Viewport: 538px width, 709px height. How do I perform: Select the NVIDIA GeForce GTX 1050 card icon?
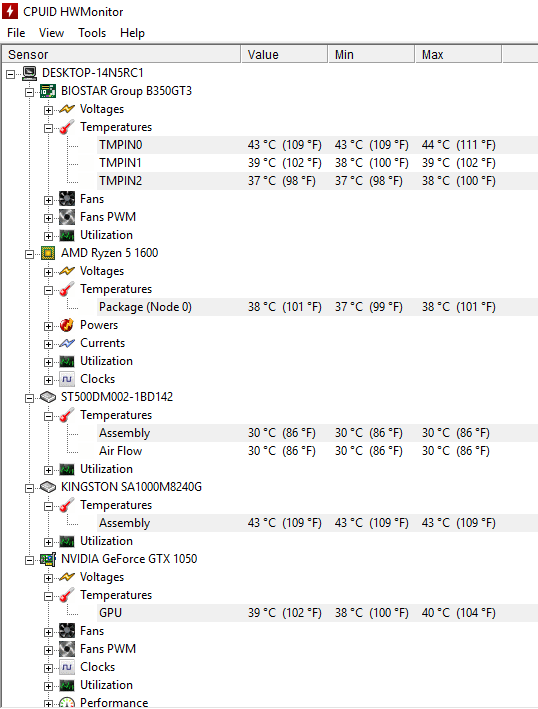(x=48, y=559)
